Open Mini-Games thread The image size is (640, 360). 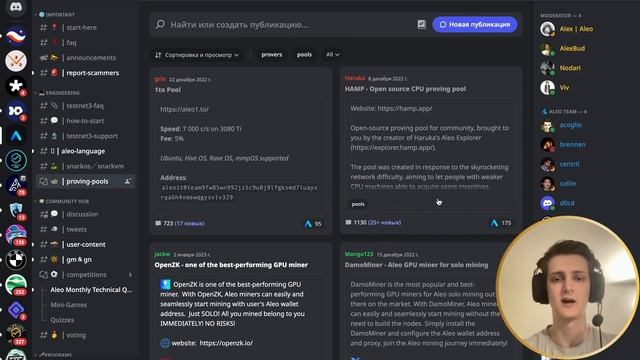[69, 305]
